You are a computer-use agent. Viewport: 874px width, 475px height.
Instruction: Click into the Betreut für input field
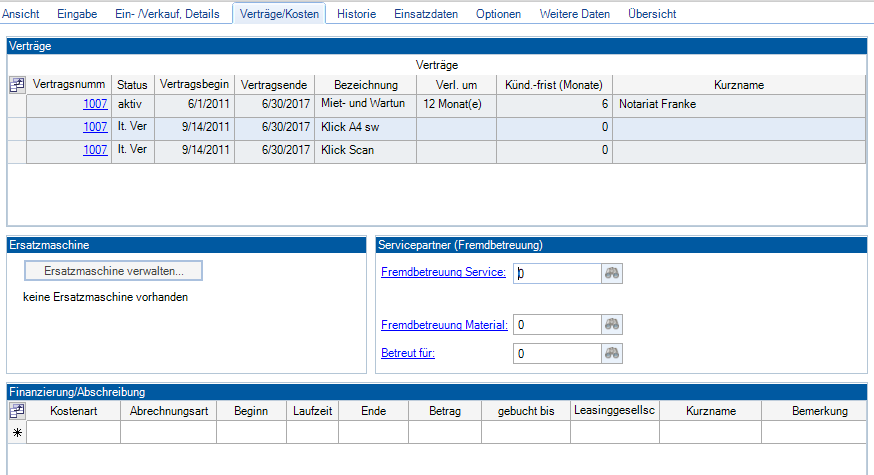[x=556, y=353]
